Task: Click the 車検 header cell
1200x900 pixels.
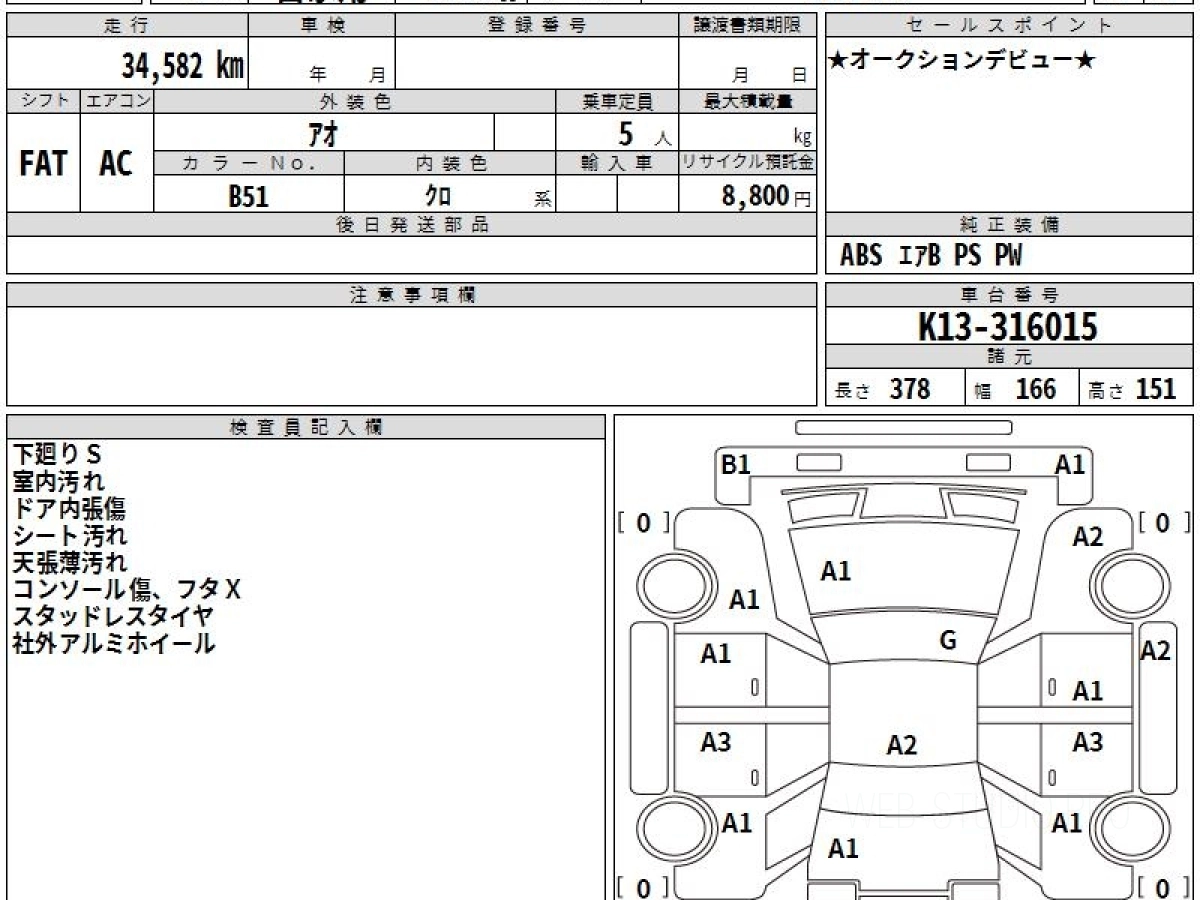Action: coord(322,26)
